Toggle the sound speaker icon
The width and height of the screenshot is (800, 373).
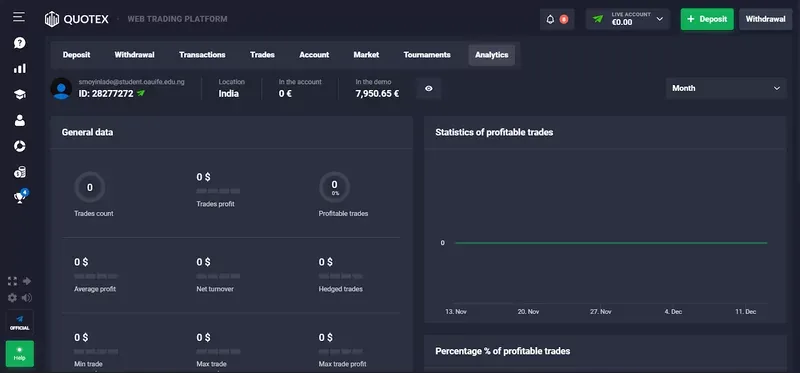click(27, 297)
